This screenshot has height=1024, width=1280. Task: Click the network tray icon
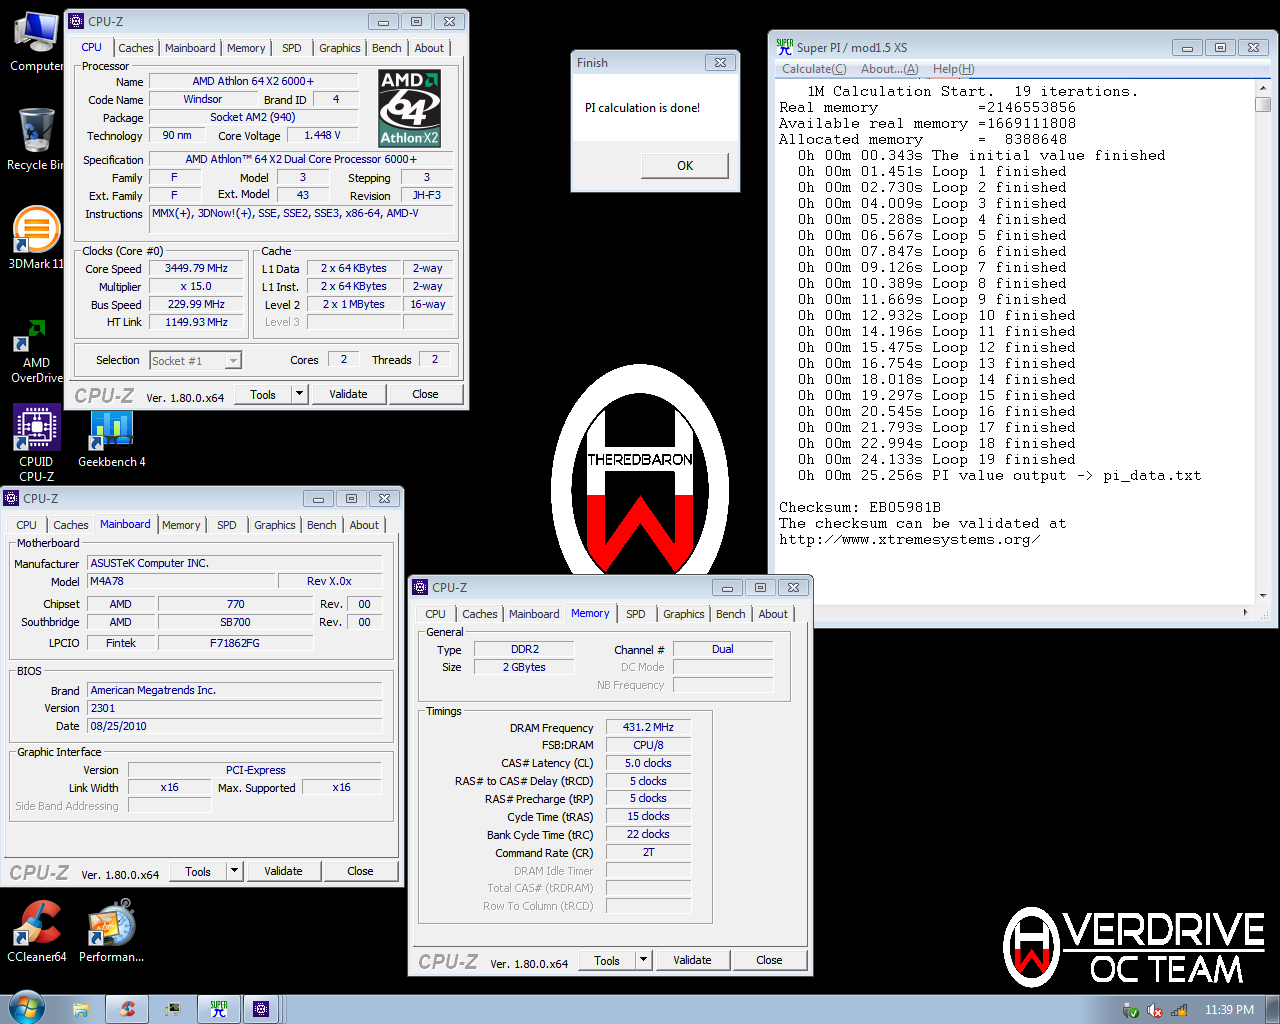(1179, 1010)
